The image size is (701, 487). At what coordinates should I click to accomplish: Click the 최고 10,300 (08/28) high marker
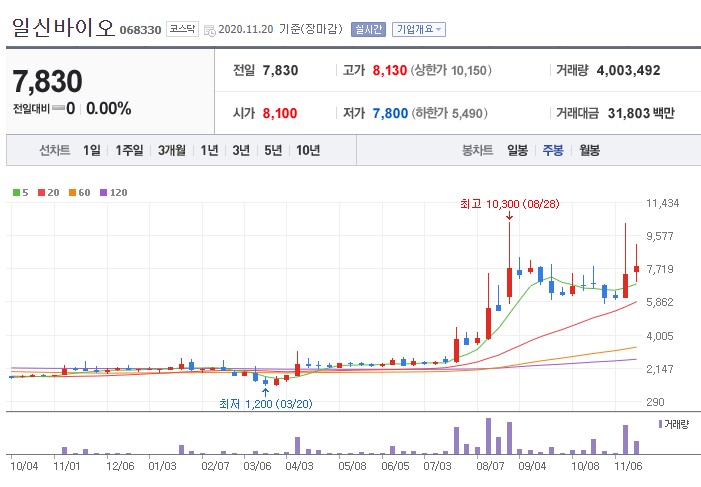[510, 204]
